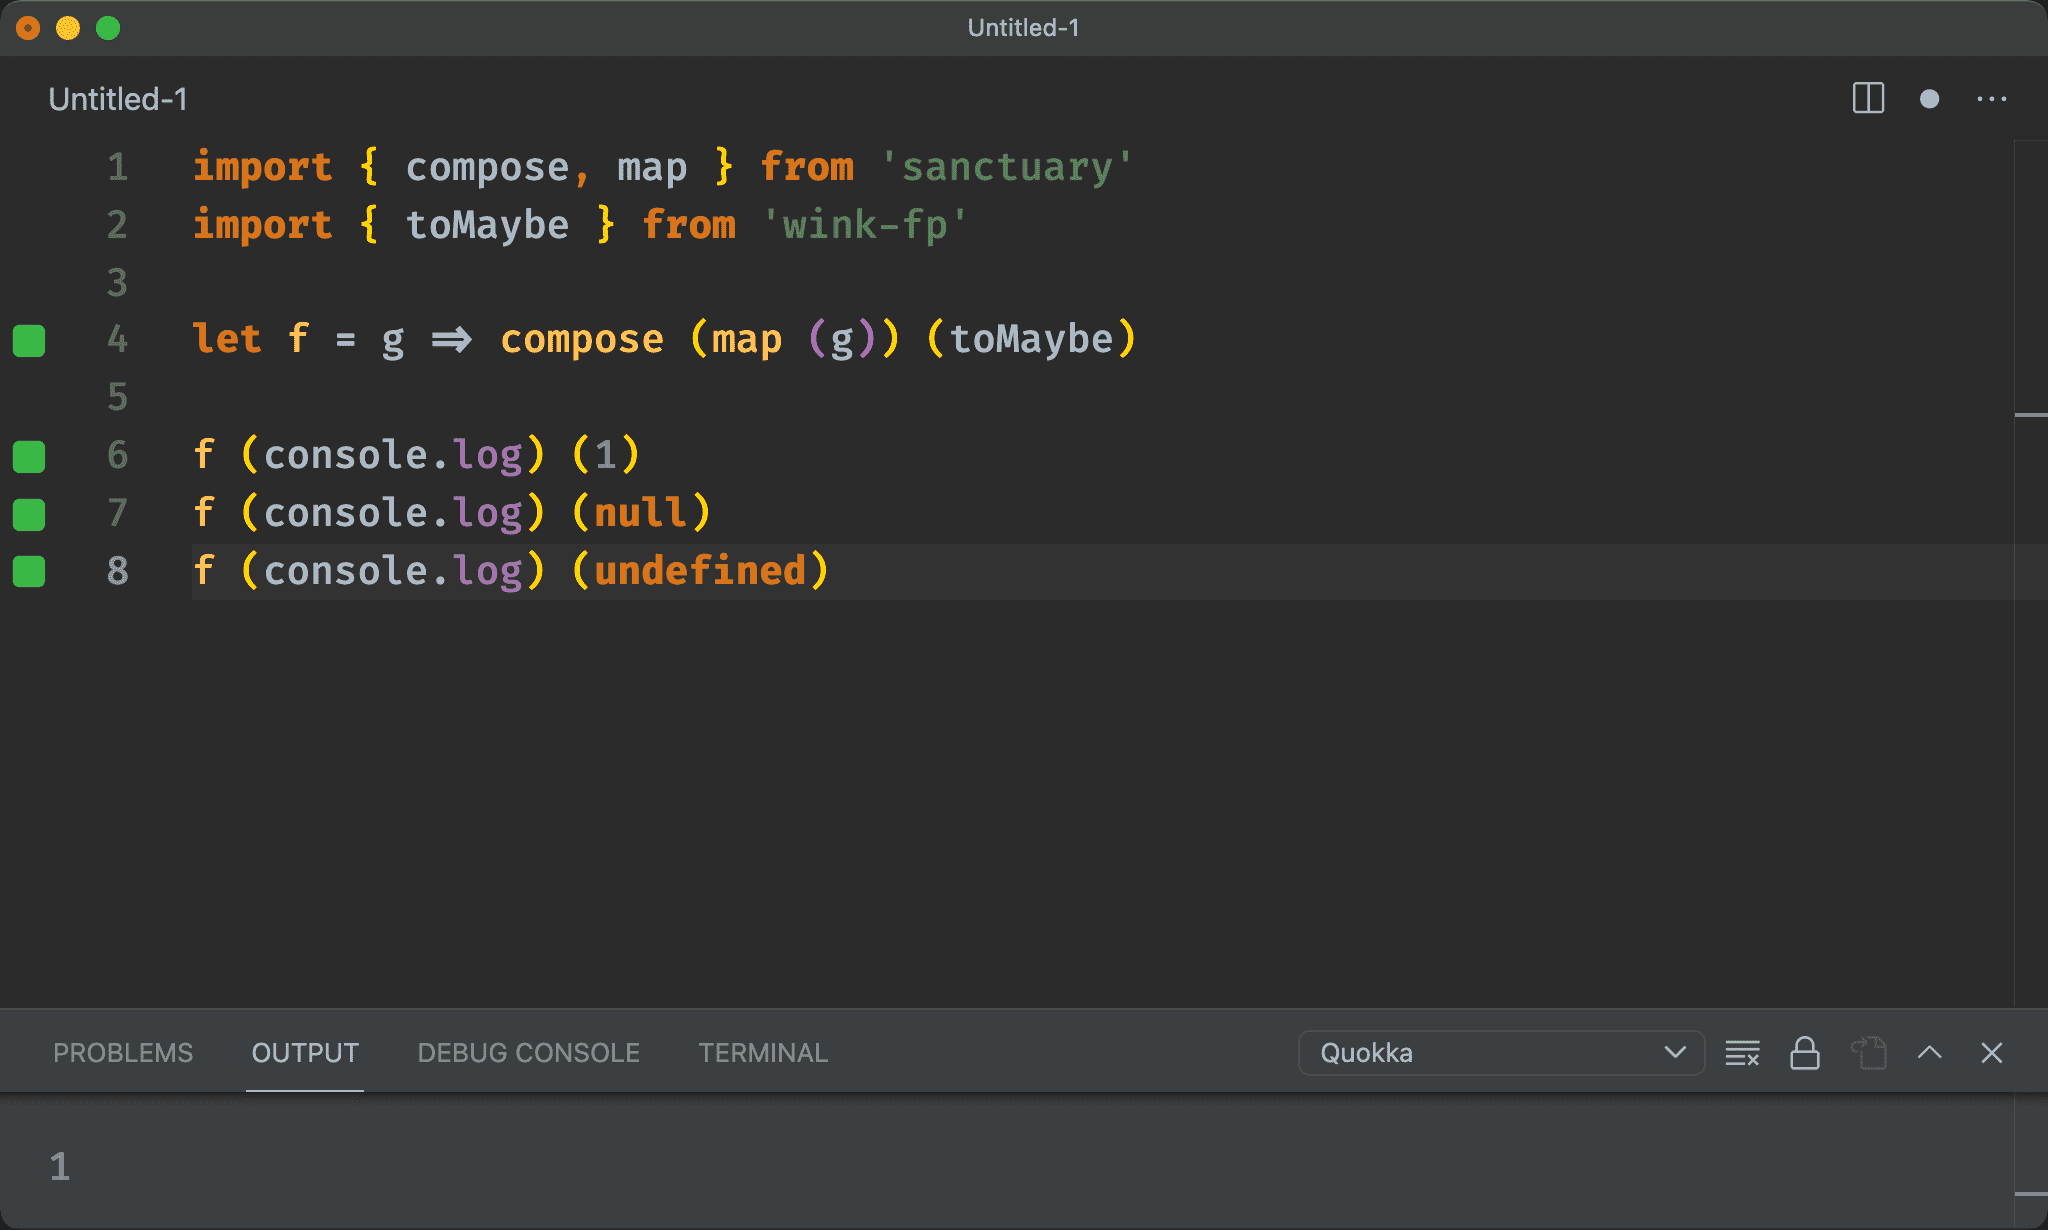Screen dimensions: 2048x1230
Task: Click the macOS yellow minimize button
Action: pyautogui.click(x=68, y=28)
